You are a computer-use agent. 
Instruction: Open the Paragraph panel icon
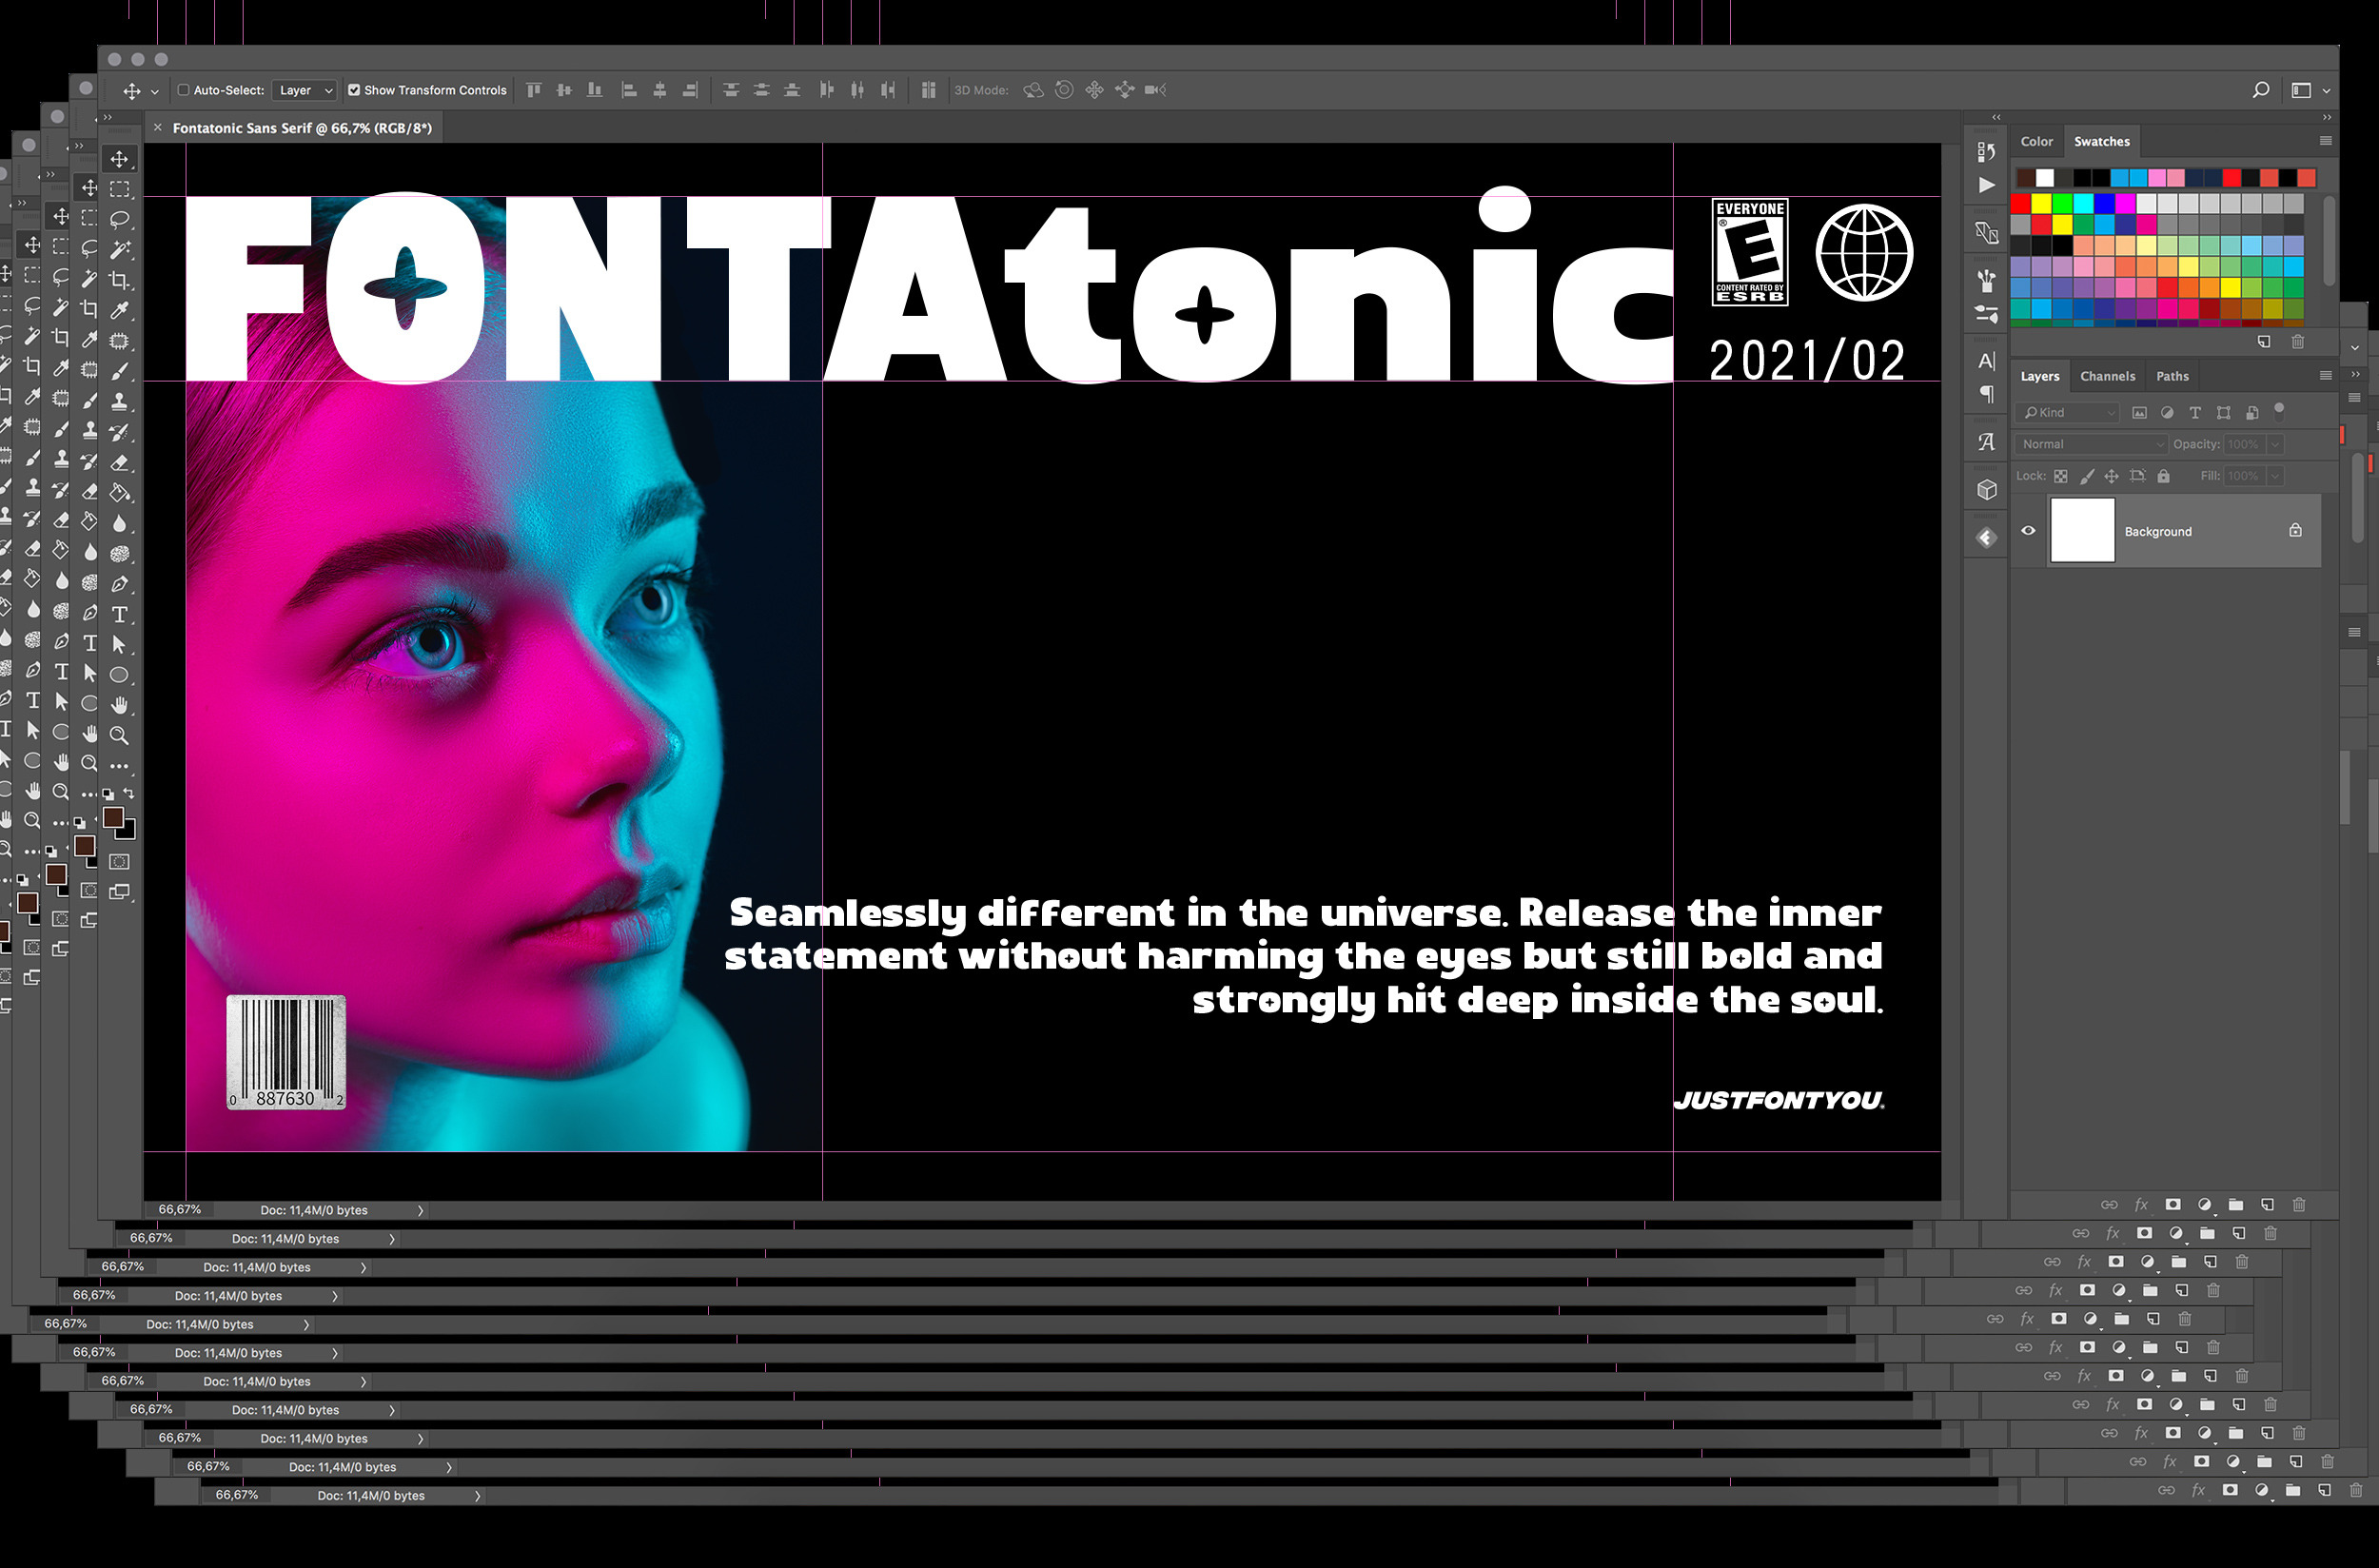tap(1986, 394)
